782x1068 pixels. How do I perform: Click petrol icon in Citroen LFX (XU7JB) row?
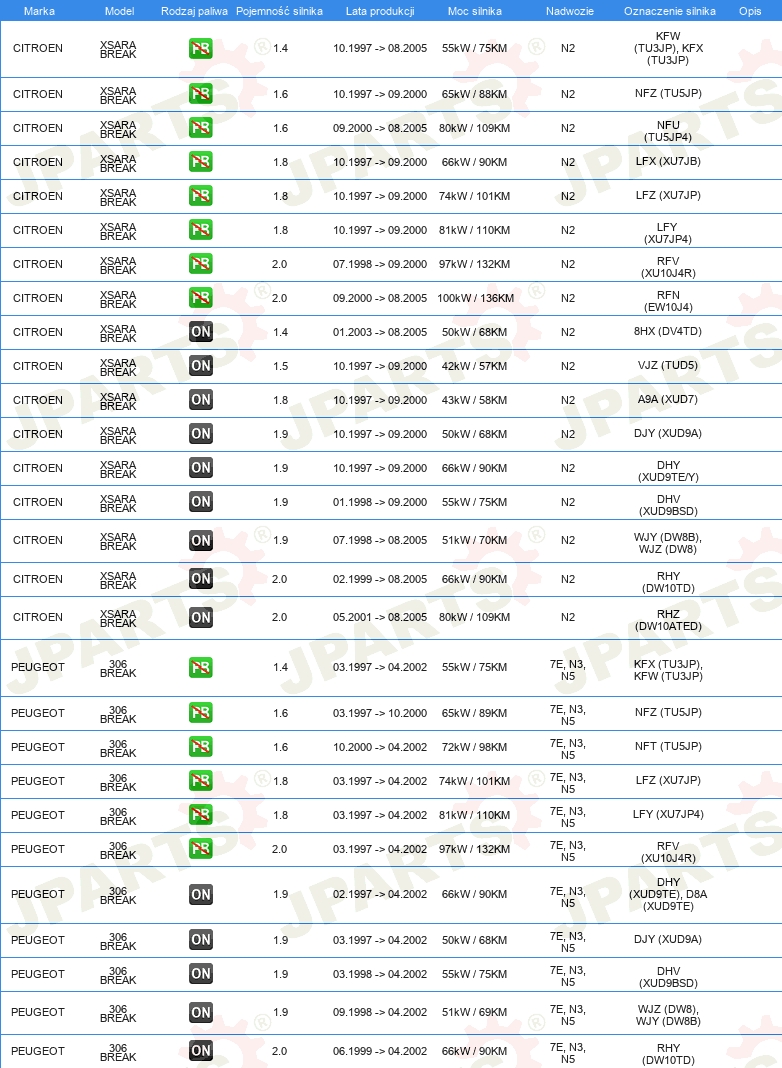[200, 162]
